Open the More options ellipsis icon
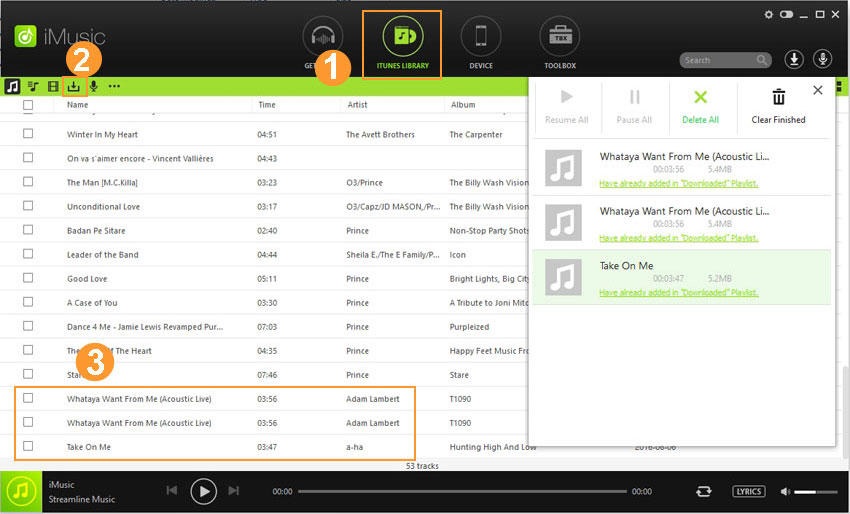Screen dimensions: 850x514 coord(114,86)
